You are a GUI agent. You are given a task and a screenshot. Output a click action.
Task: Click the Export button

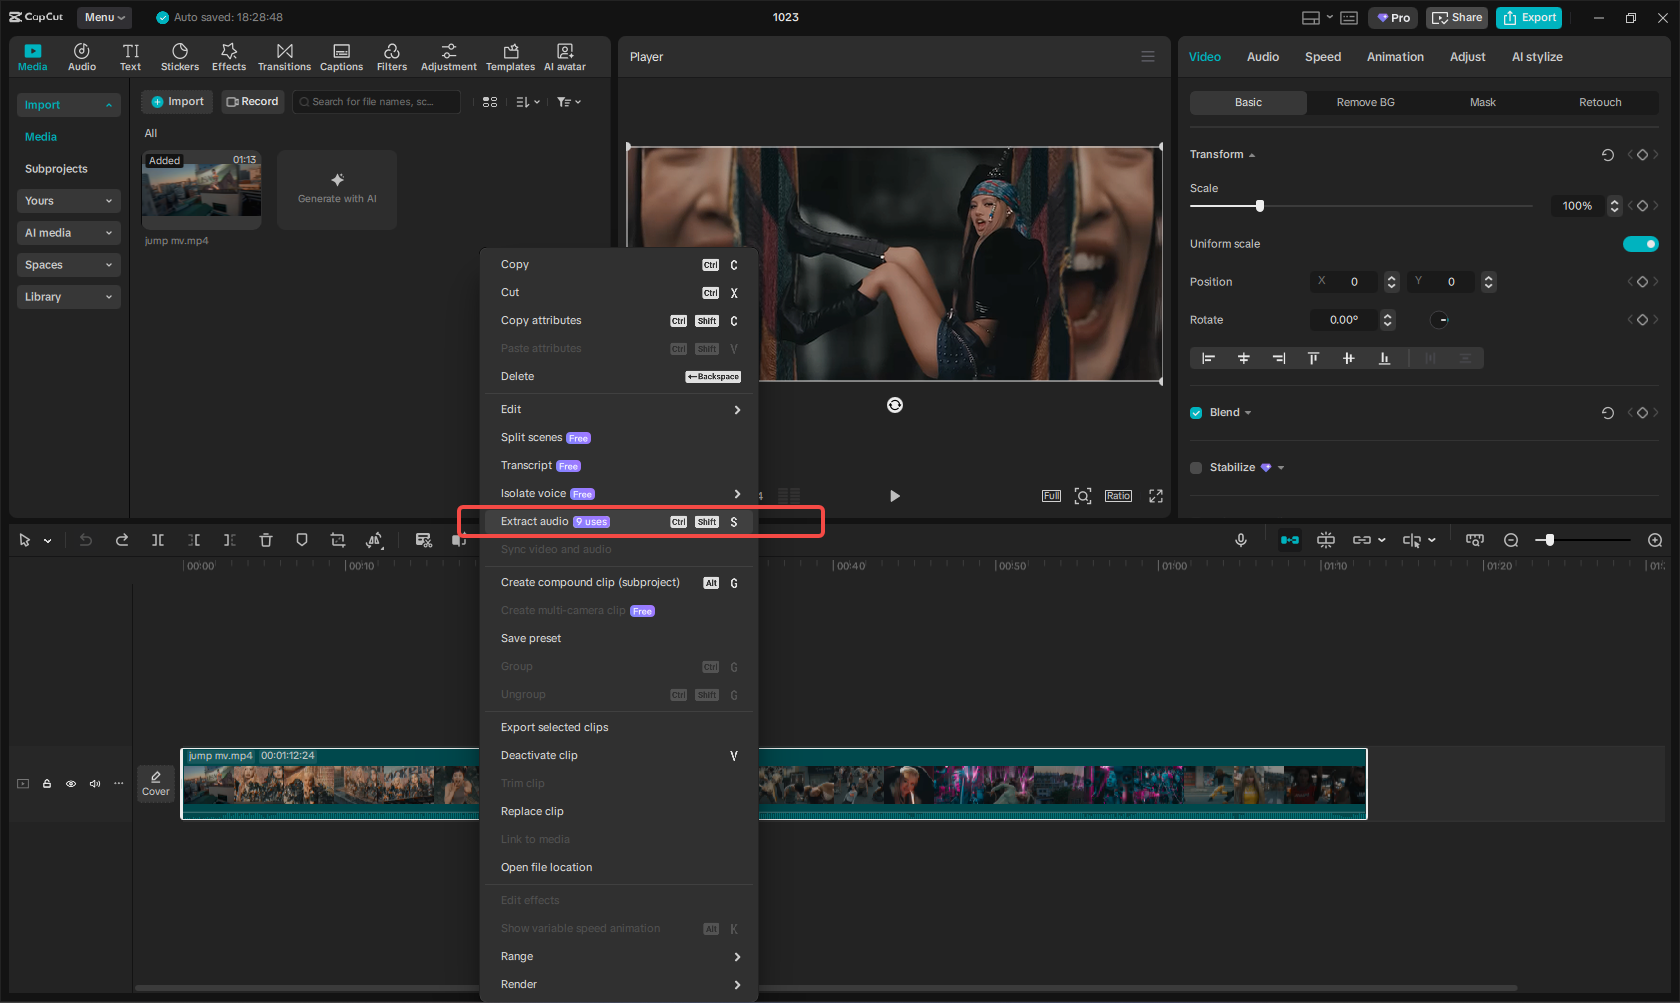pos(1528,17)
